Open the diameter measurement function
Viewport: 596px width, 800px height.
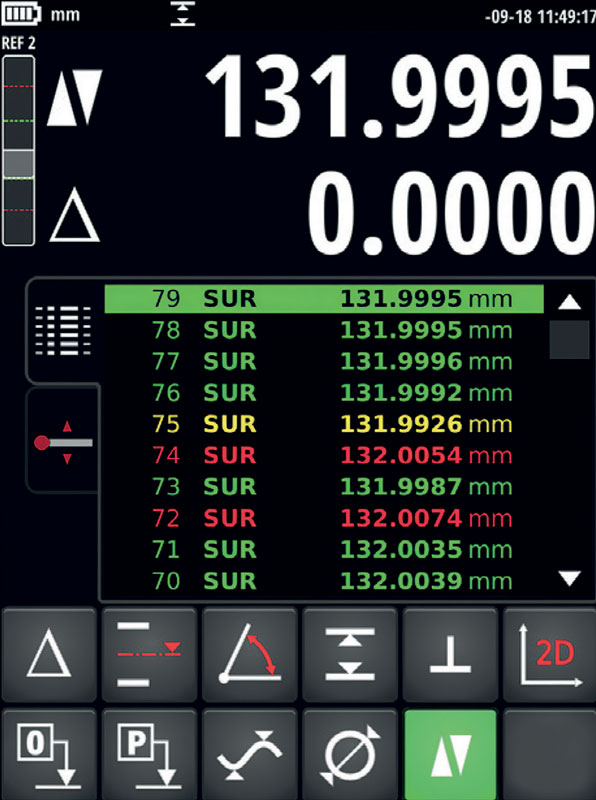(350, 755)
